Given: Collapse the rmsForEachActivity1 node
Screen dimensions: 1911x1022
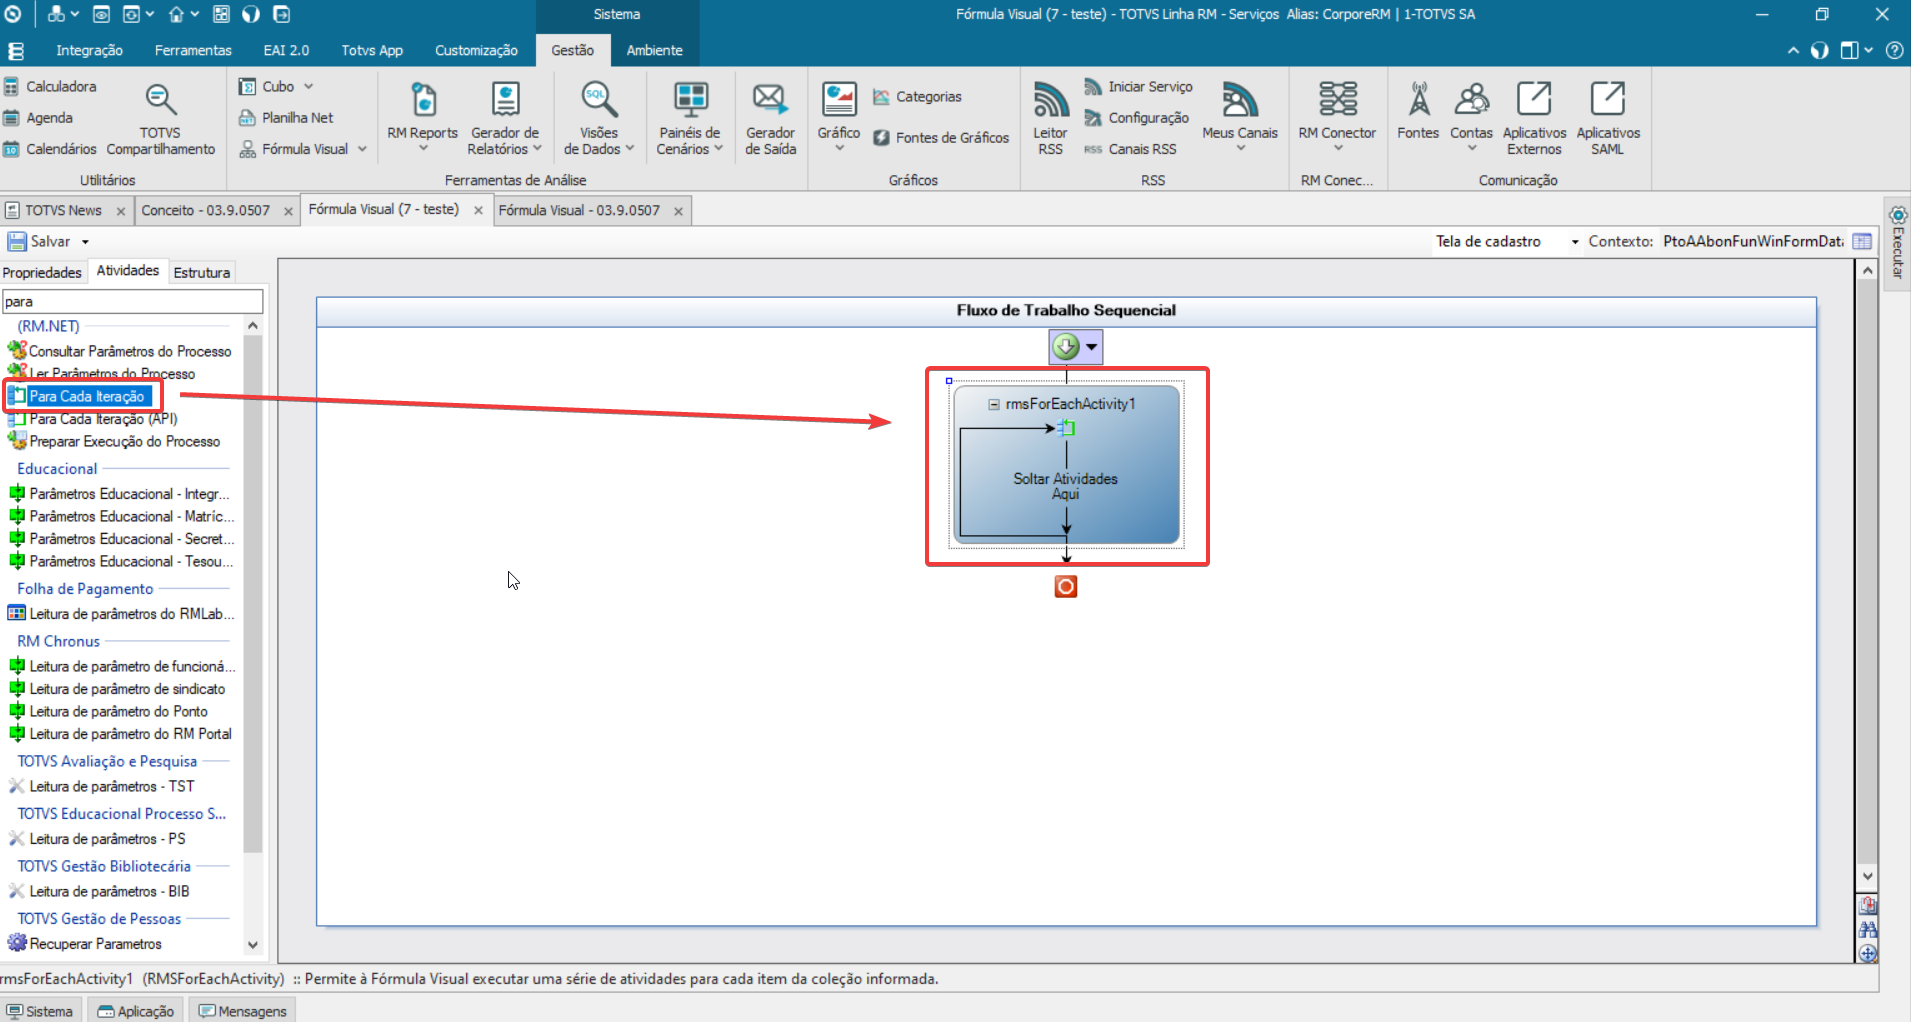Looking at the screenshot, I should pos(994,404).
